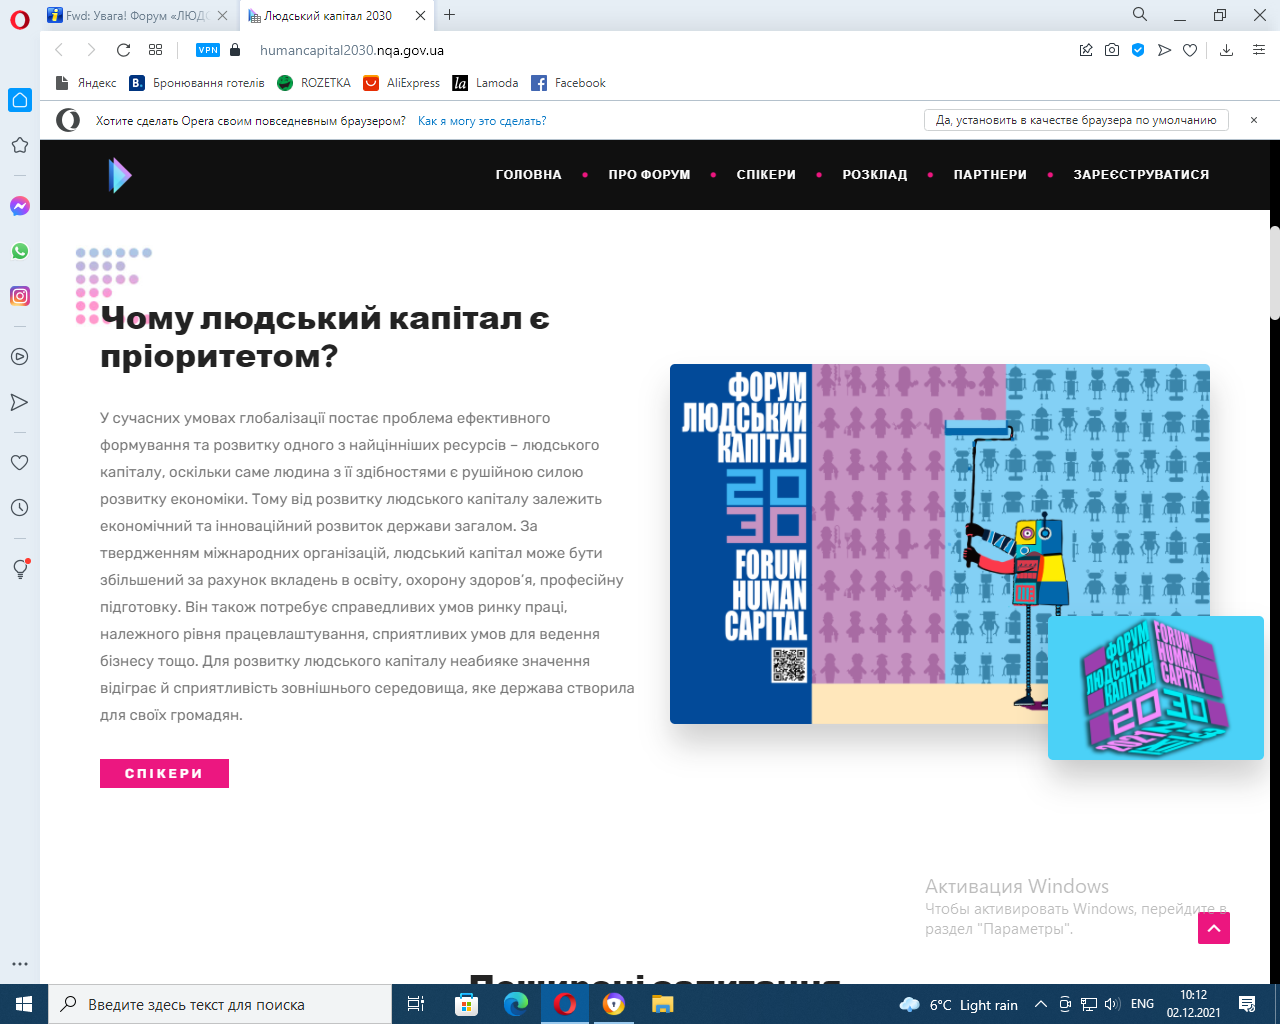The height and width of the screenshot is (1024, 1280).
Task: Click the Windows taskbar search box
Action: [220, 1004]
